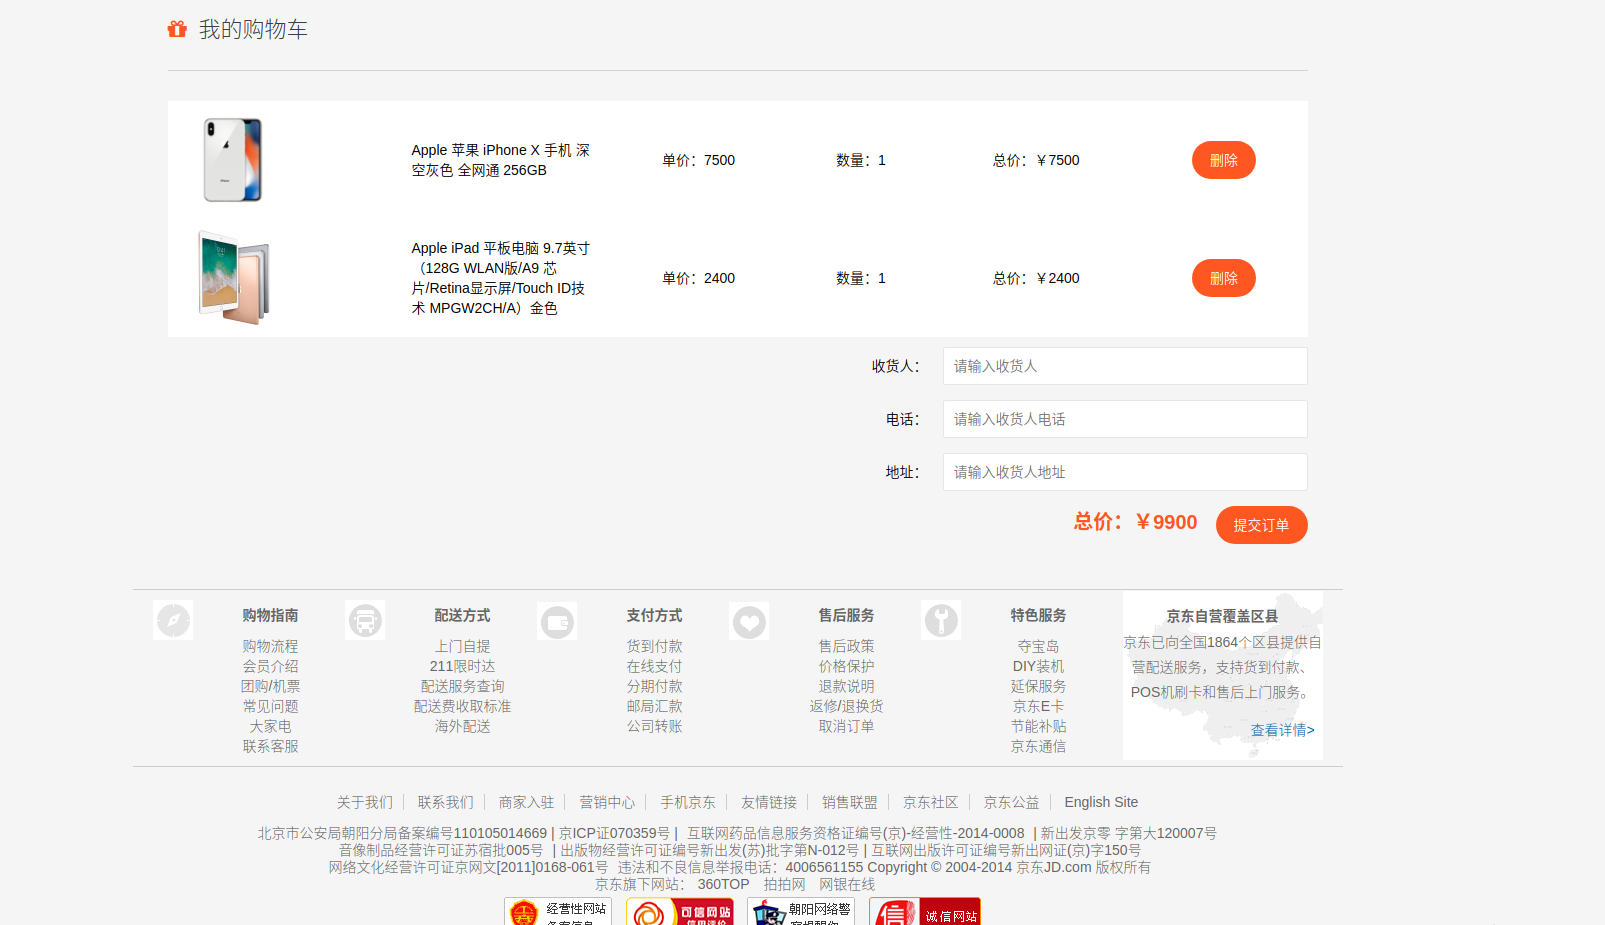Screen dimensions: 1605x925
Task: Click the truck icon for 配送方式
Action: tap(365, 621)
